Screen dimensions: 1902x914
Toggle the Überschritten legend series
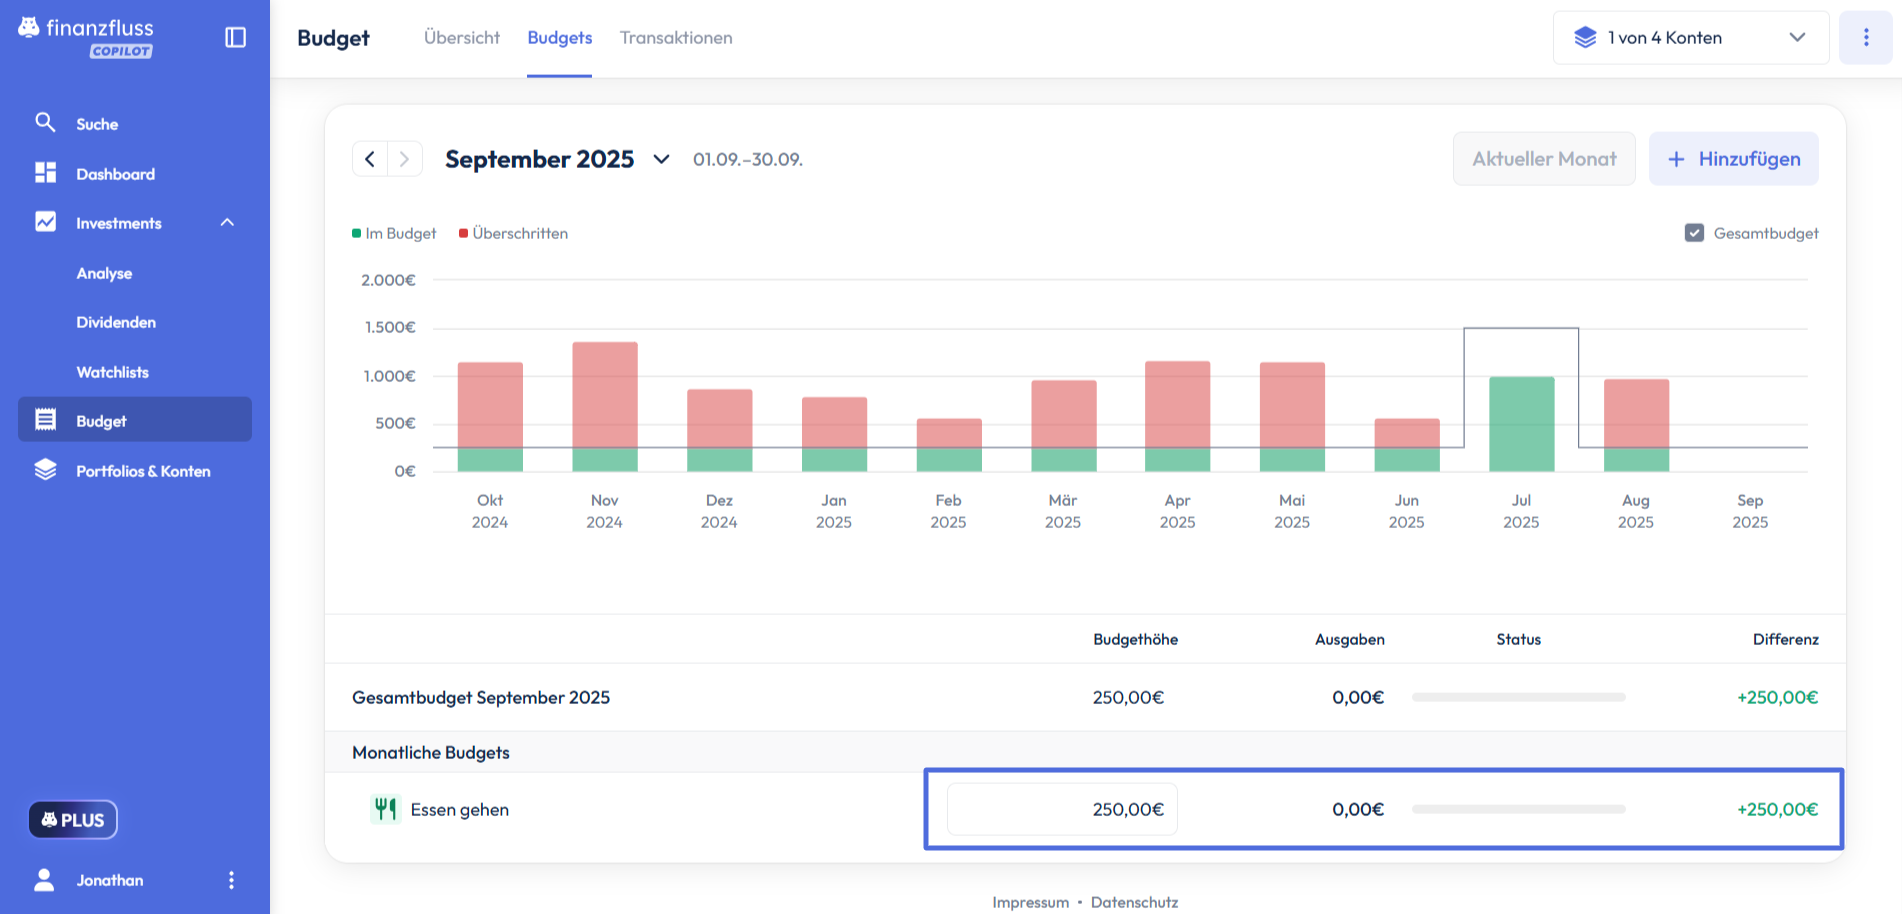point(514,233)
